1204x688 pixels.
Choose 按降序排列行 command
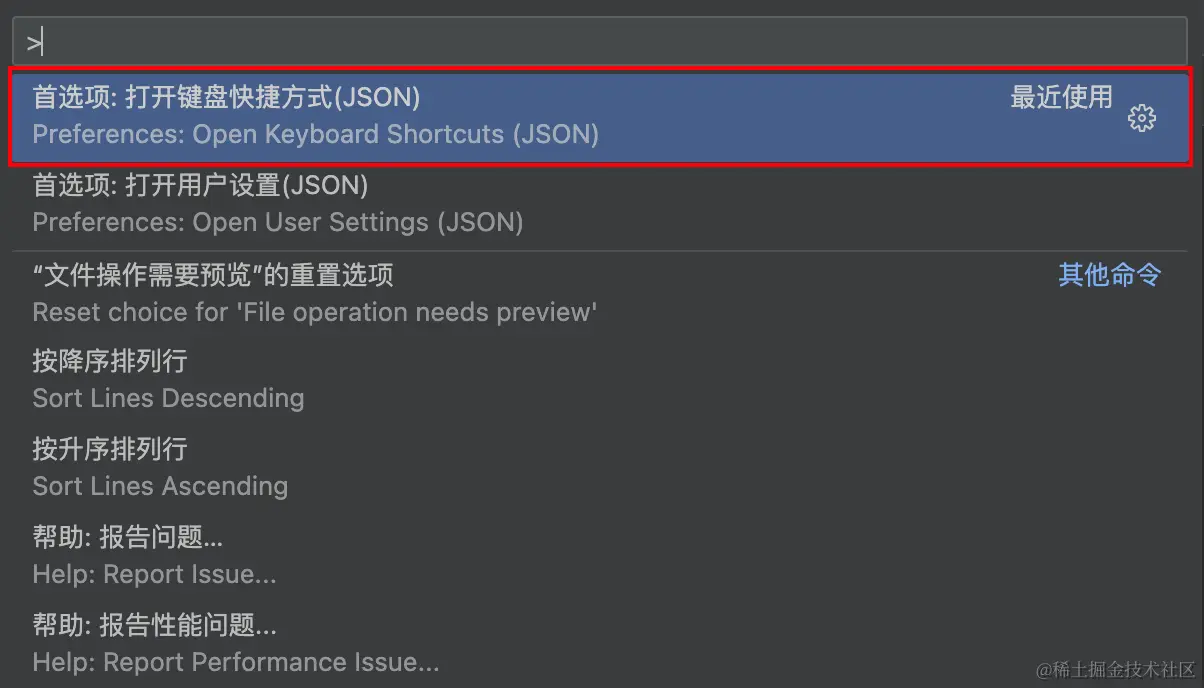tap(110, 361)
